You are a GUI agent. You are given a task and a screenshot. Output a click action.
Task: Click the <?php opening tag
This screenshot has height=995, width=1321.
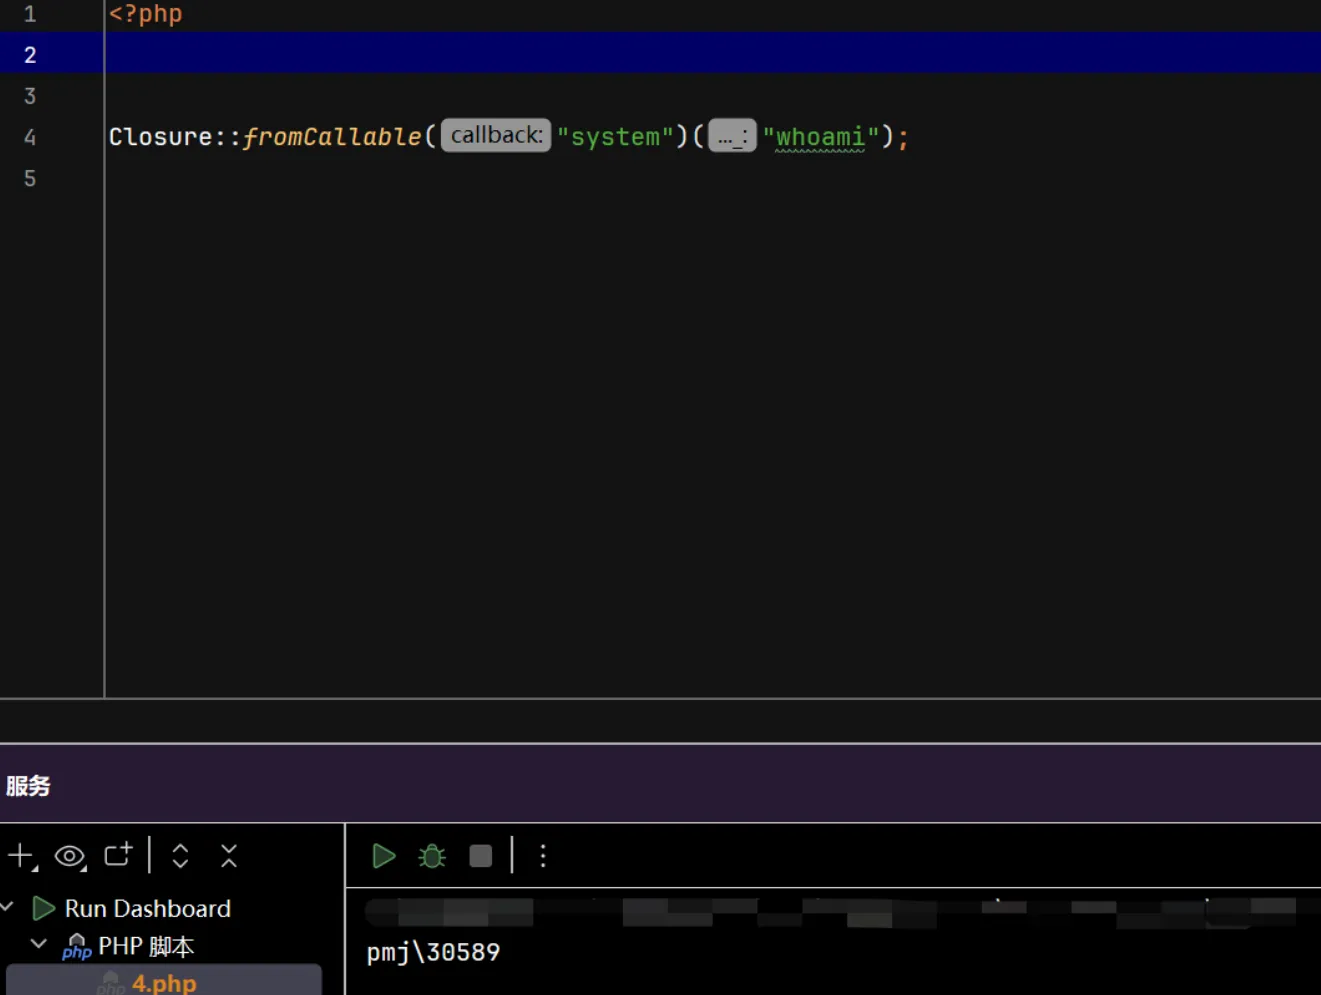[x=146, y=14]
